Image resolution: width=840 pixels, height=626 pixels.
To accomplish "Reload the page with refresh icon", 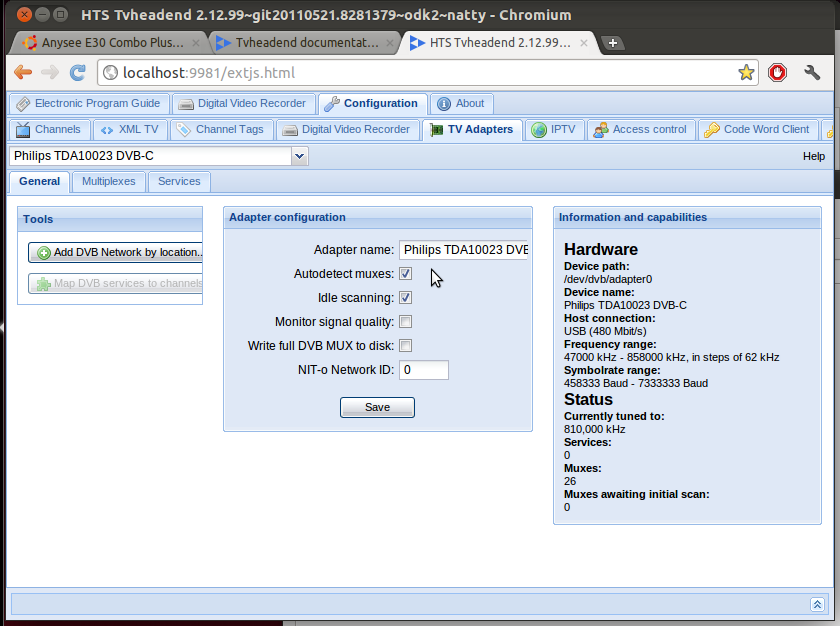I will click(78, 72).
